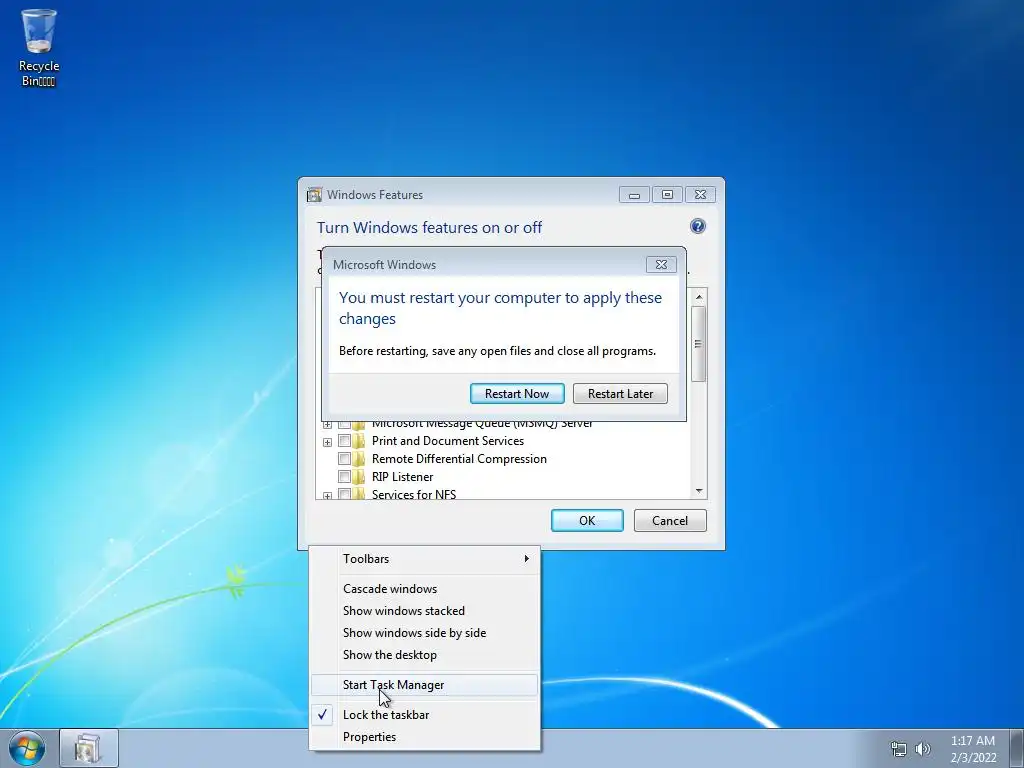Minimize the Windows Features window
This screenshot has width=1024, height=768.
coord(634,195)
